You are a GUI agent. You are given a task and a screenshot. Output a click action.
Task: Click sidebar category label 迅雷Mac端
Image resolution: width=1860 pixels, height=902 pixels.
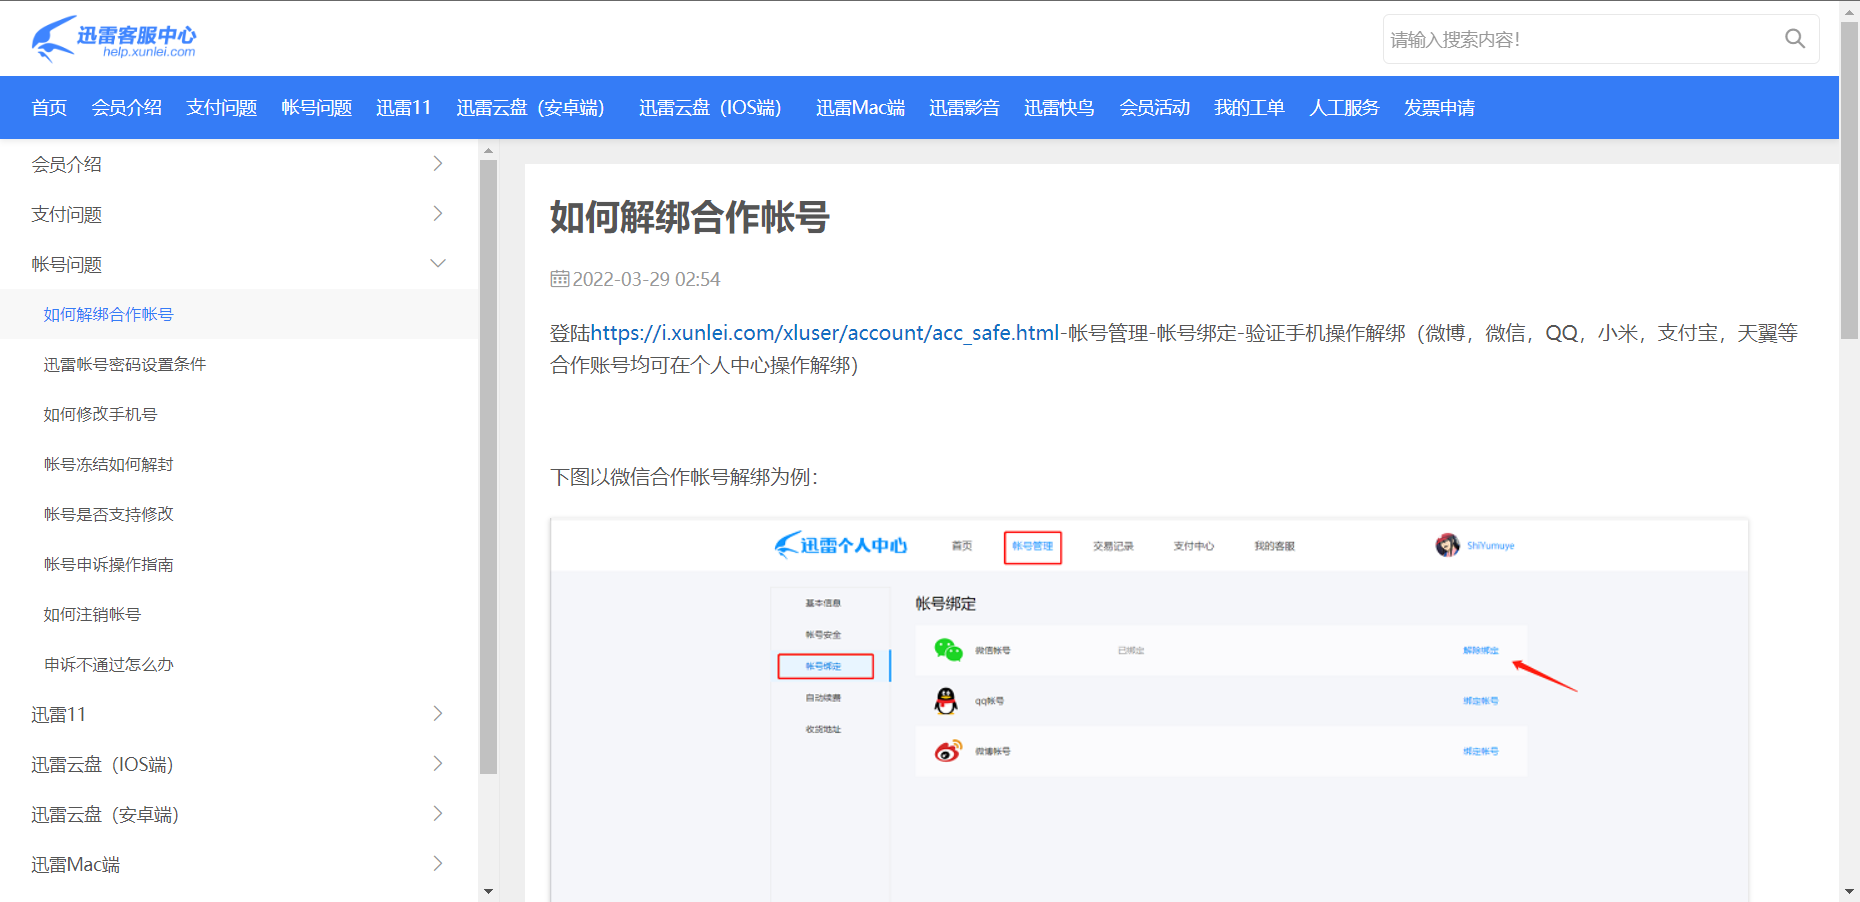tap(75, 864)
